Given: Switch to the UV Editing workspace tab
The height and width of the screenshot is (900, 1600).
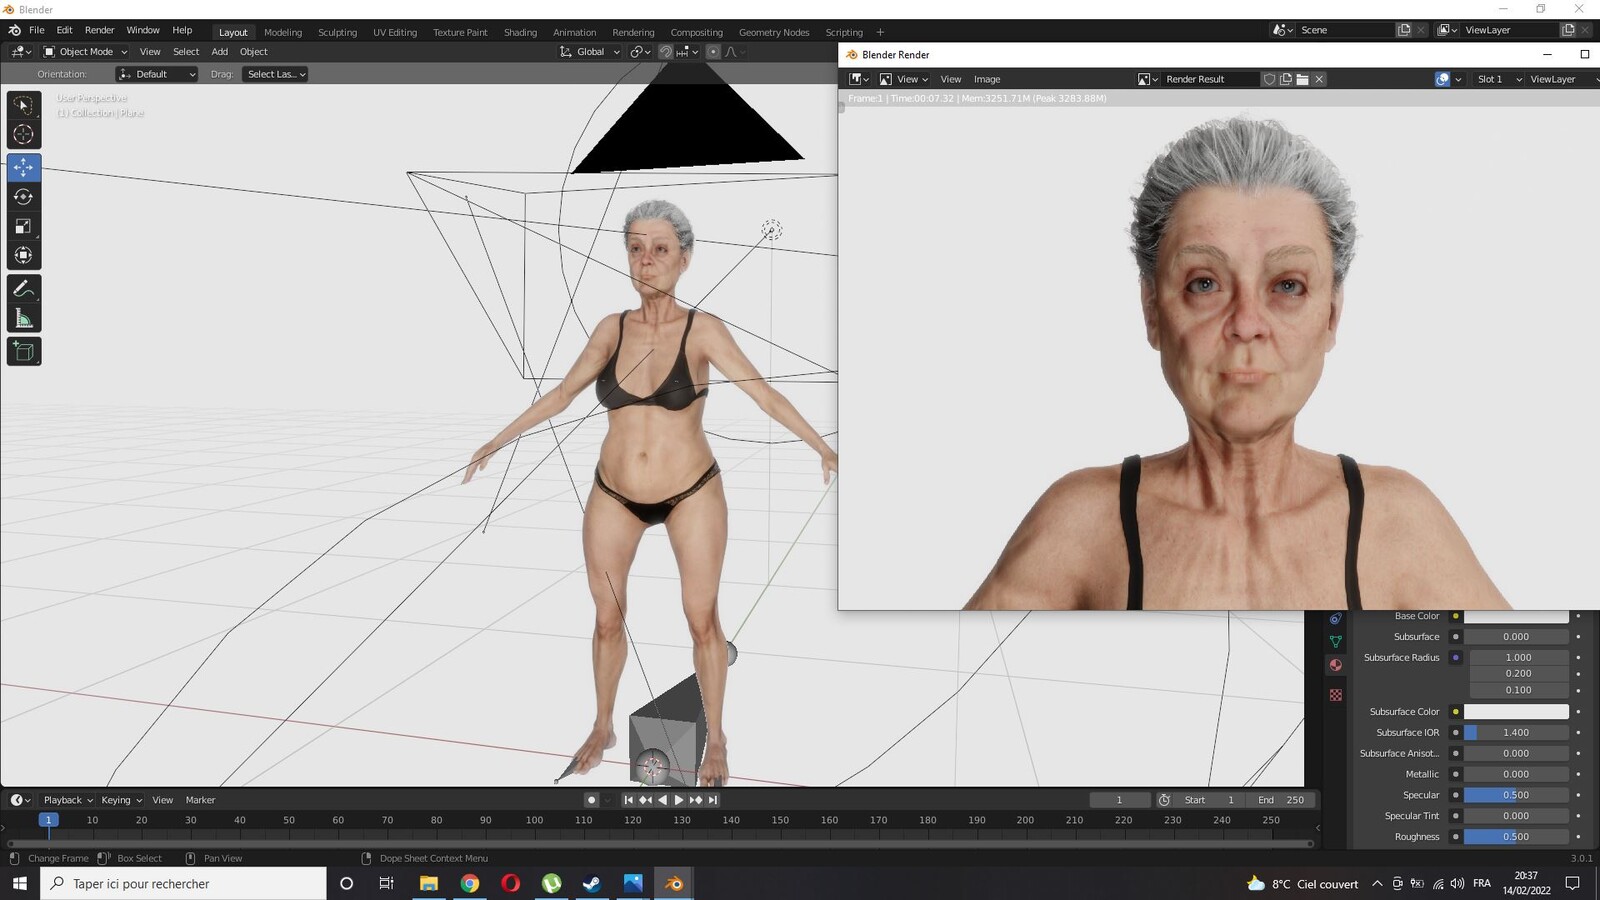Looking at the screenshot, I should pyautogui.click(x=395, y=32).
